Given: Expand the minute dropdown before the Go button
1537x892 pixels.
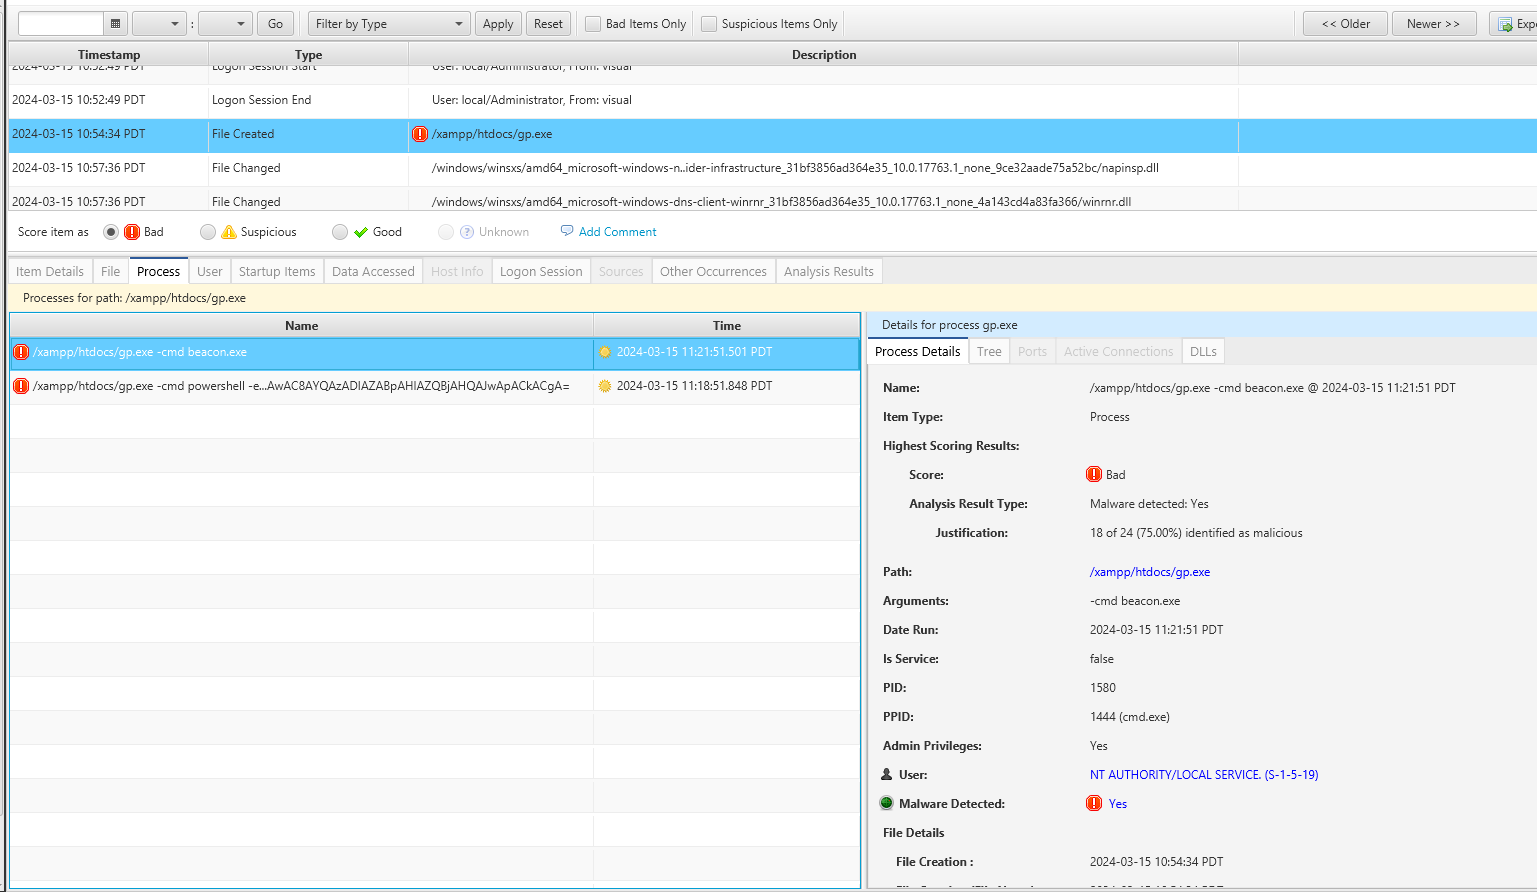Looking at the screenshot, I should click(x=225, y=24).
